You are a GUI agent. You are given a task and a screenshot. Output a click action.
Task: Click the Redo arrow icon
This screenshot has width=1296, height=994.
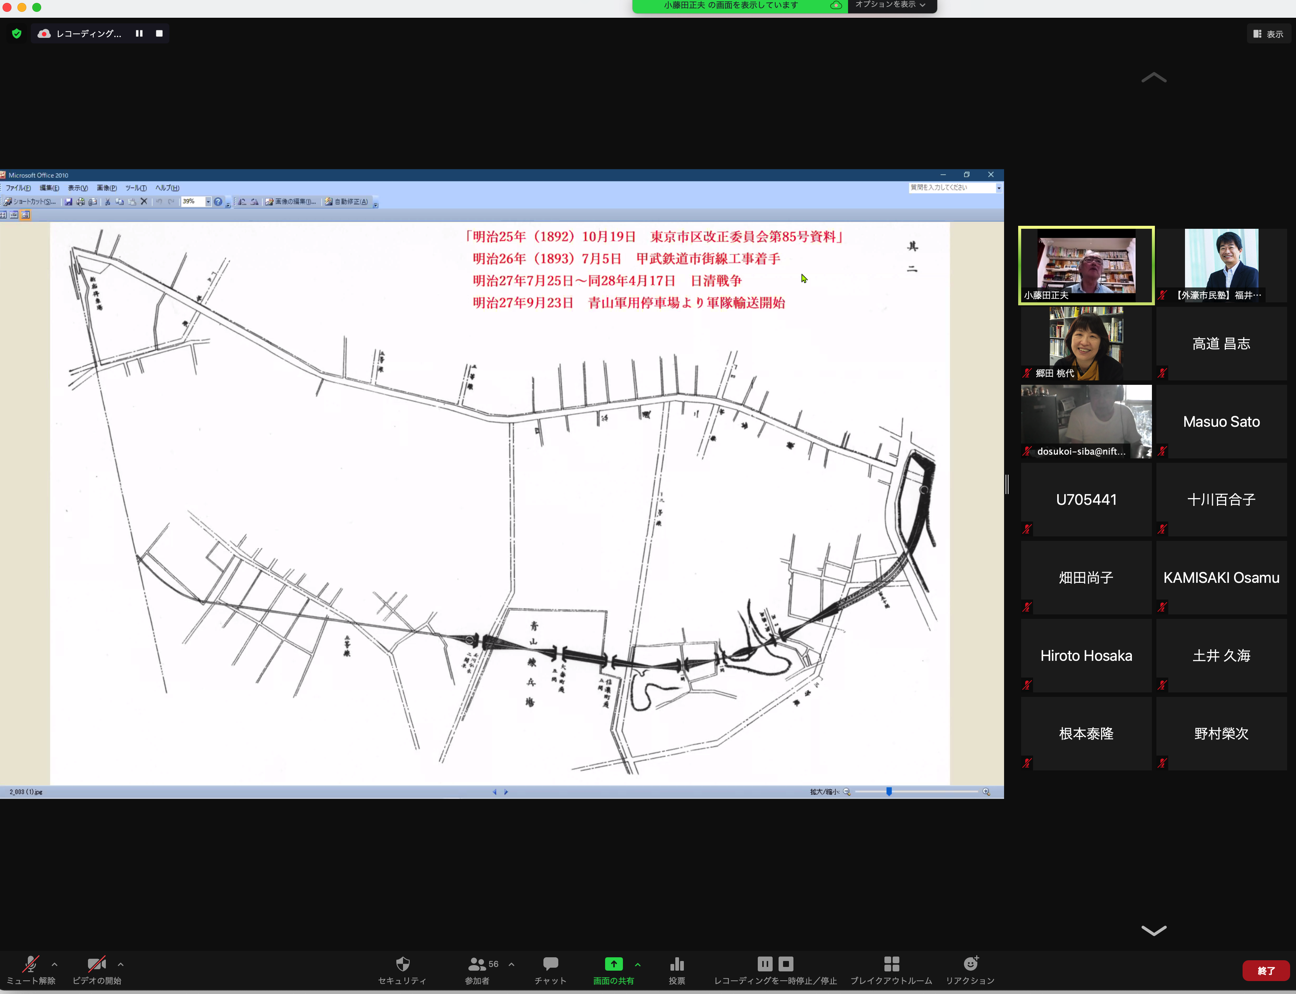pos(172,202)
